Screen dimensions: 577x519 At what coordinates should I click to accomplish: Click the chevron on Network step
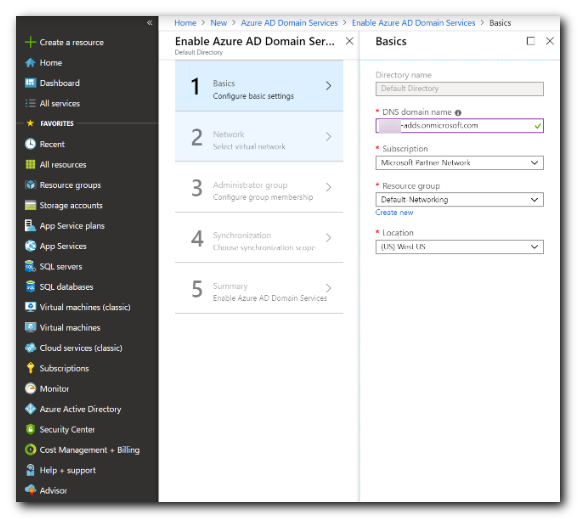tap(329, 137)
